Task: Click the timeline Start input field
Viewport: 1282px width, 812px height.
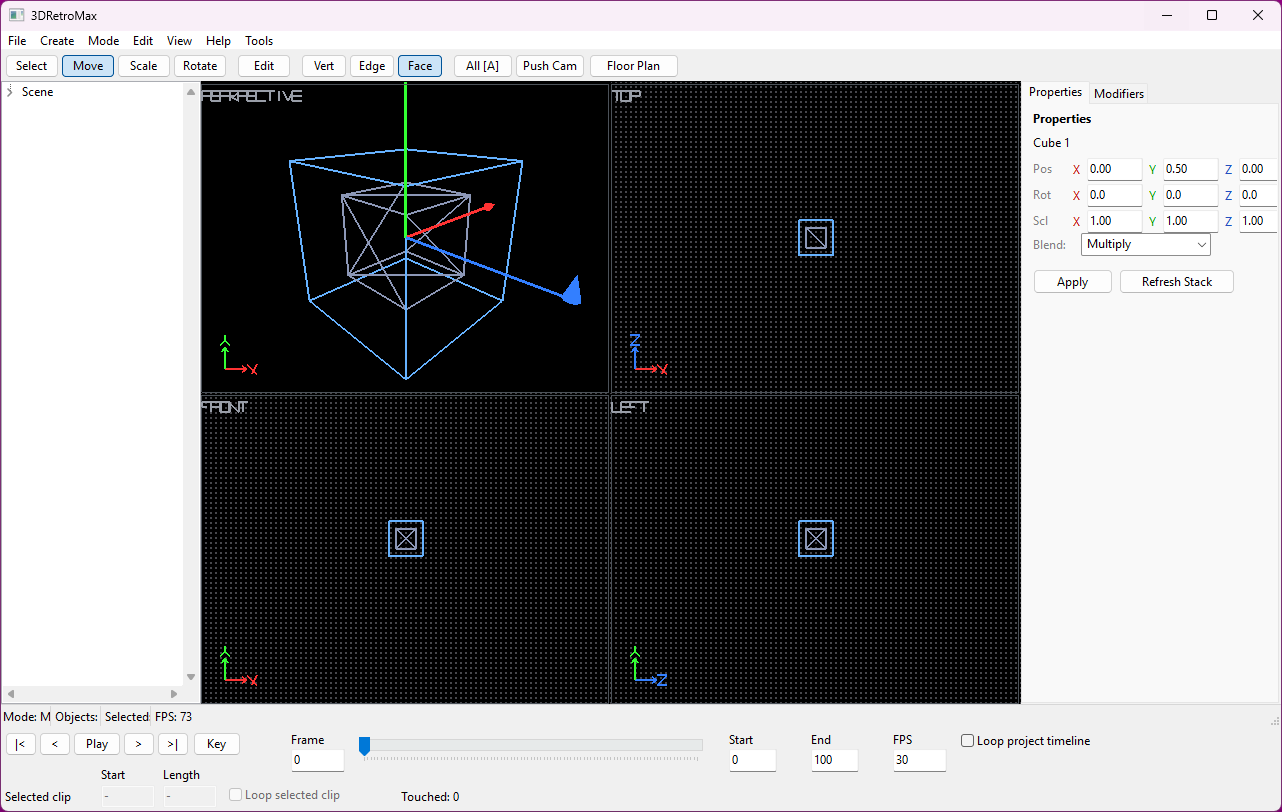Action: (x=753, y=761)
